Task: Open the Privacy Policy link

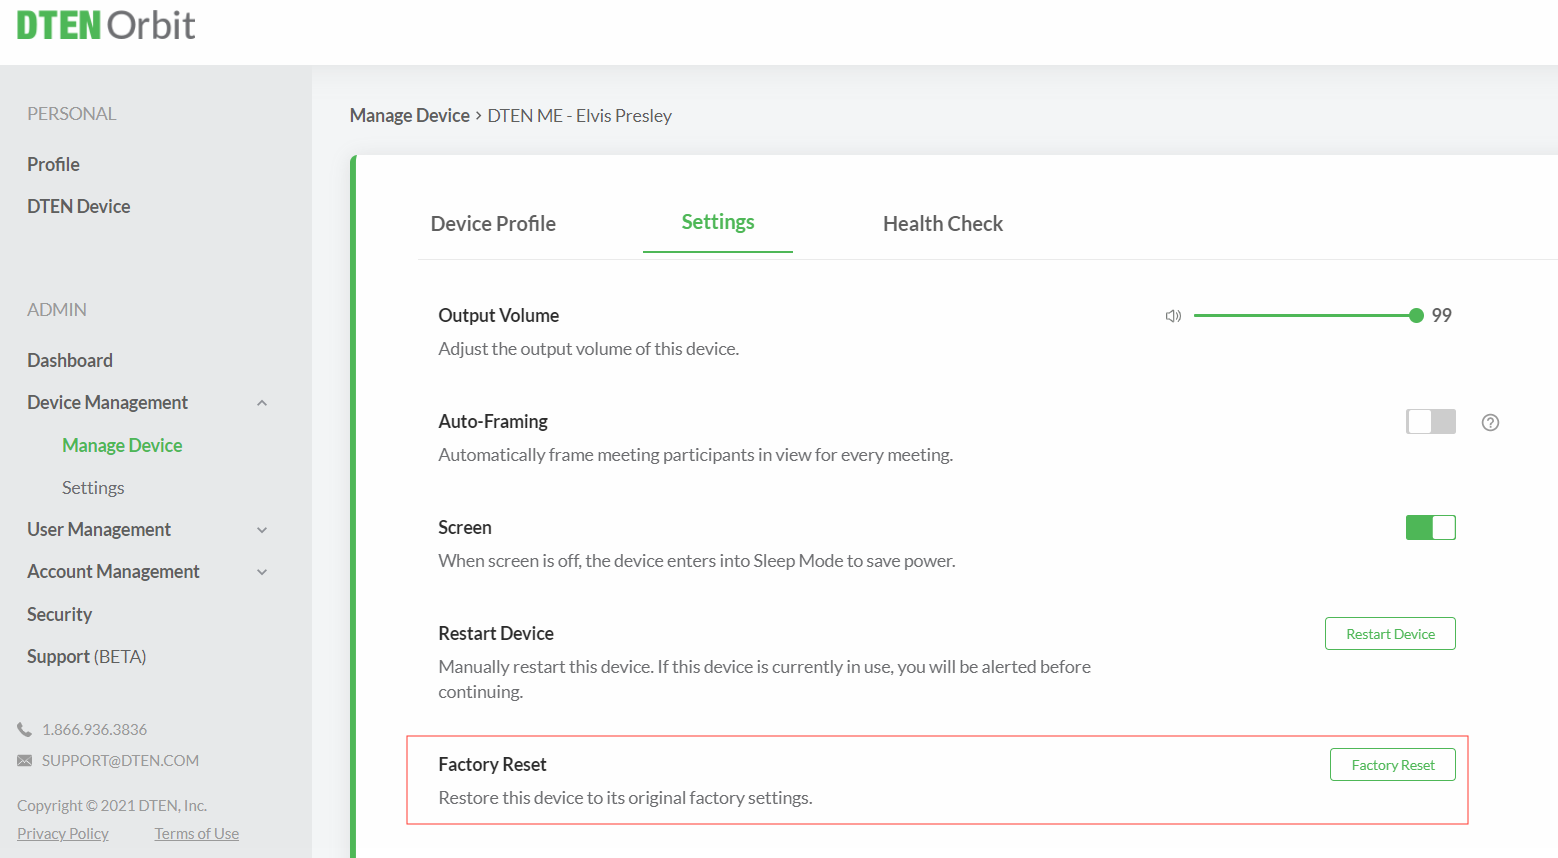Action: [63, 834]
